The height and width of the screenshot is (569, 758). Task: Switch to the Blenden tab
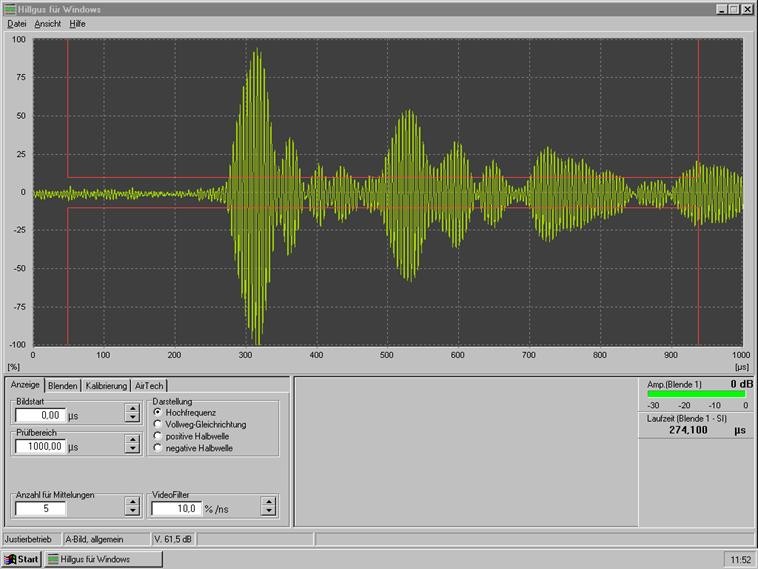click(x=62, y=385)
